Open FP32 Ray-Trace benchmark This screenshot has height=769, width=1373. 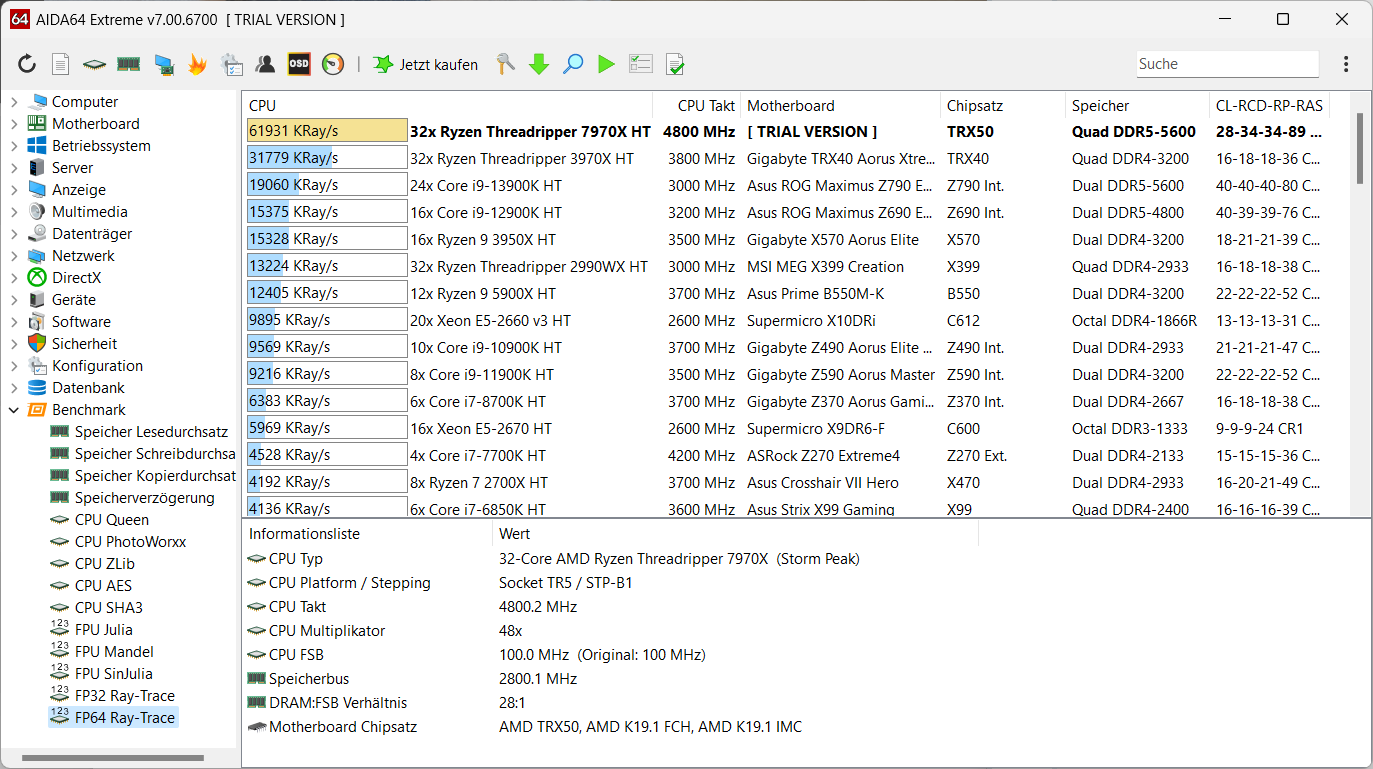[x=124, y=696]
